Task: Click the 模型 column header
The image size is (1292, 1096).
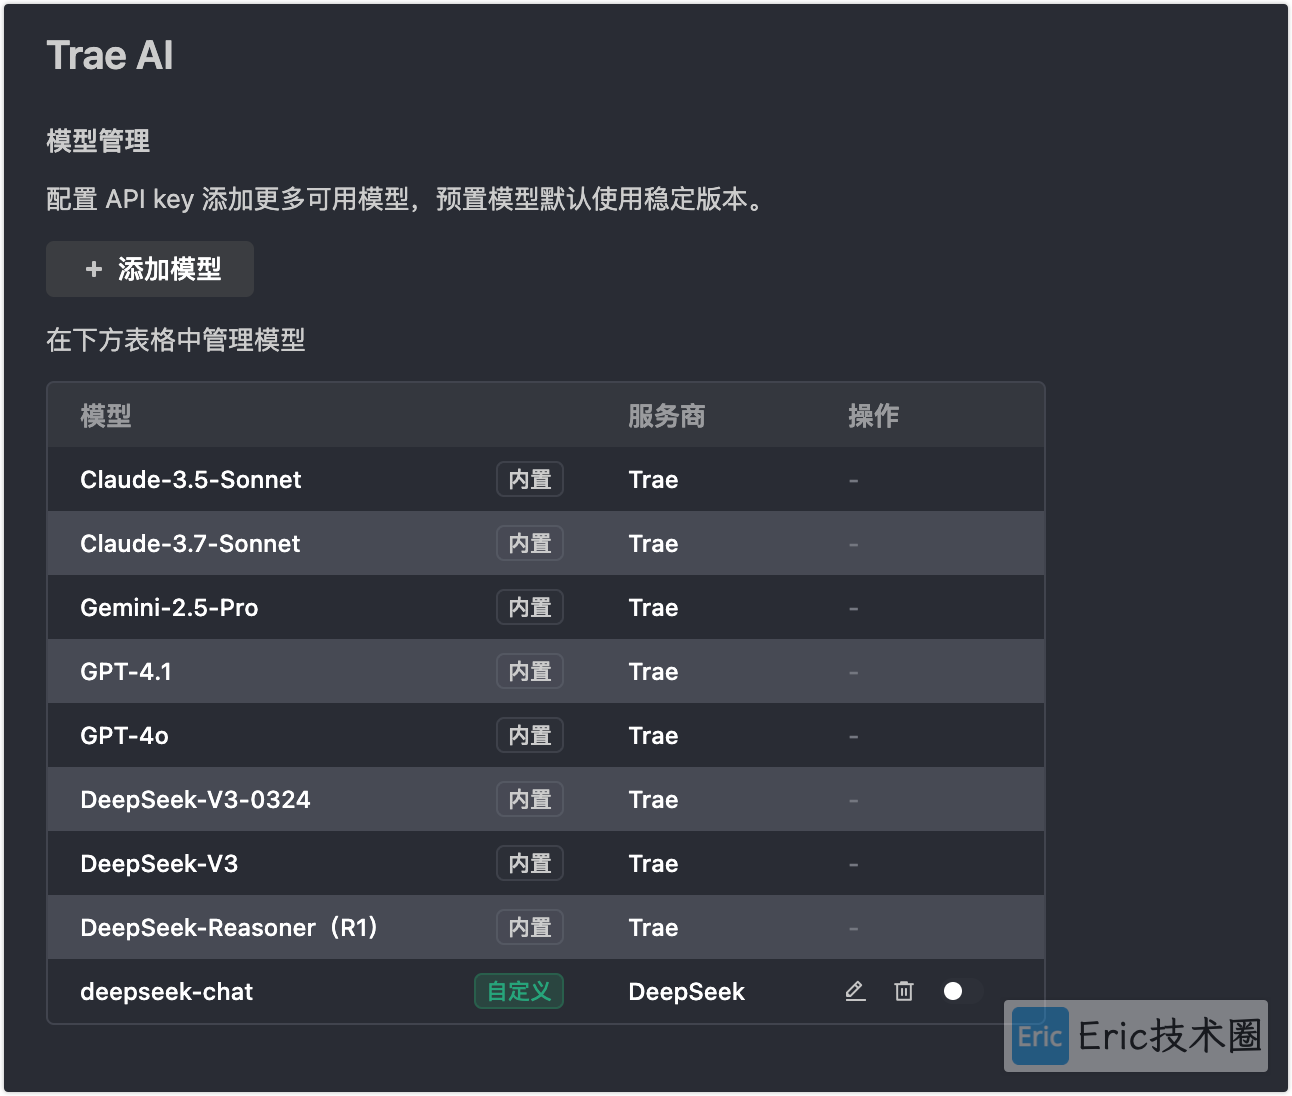Action: [x=106, y=416]
